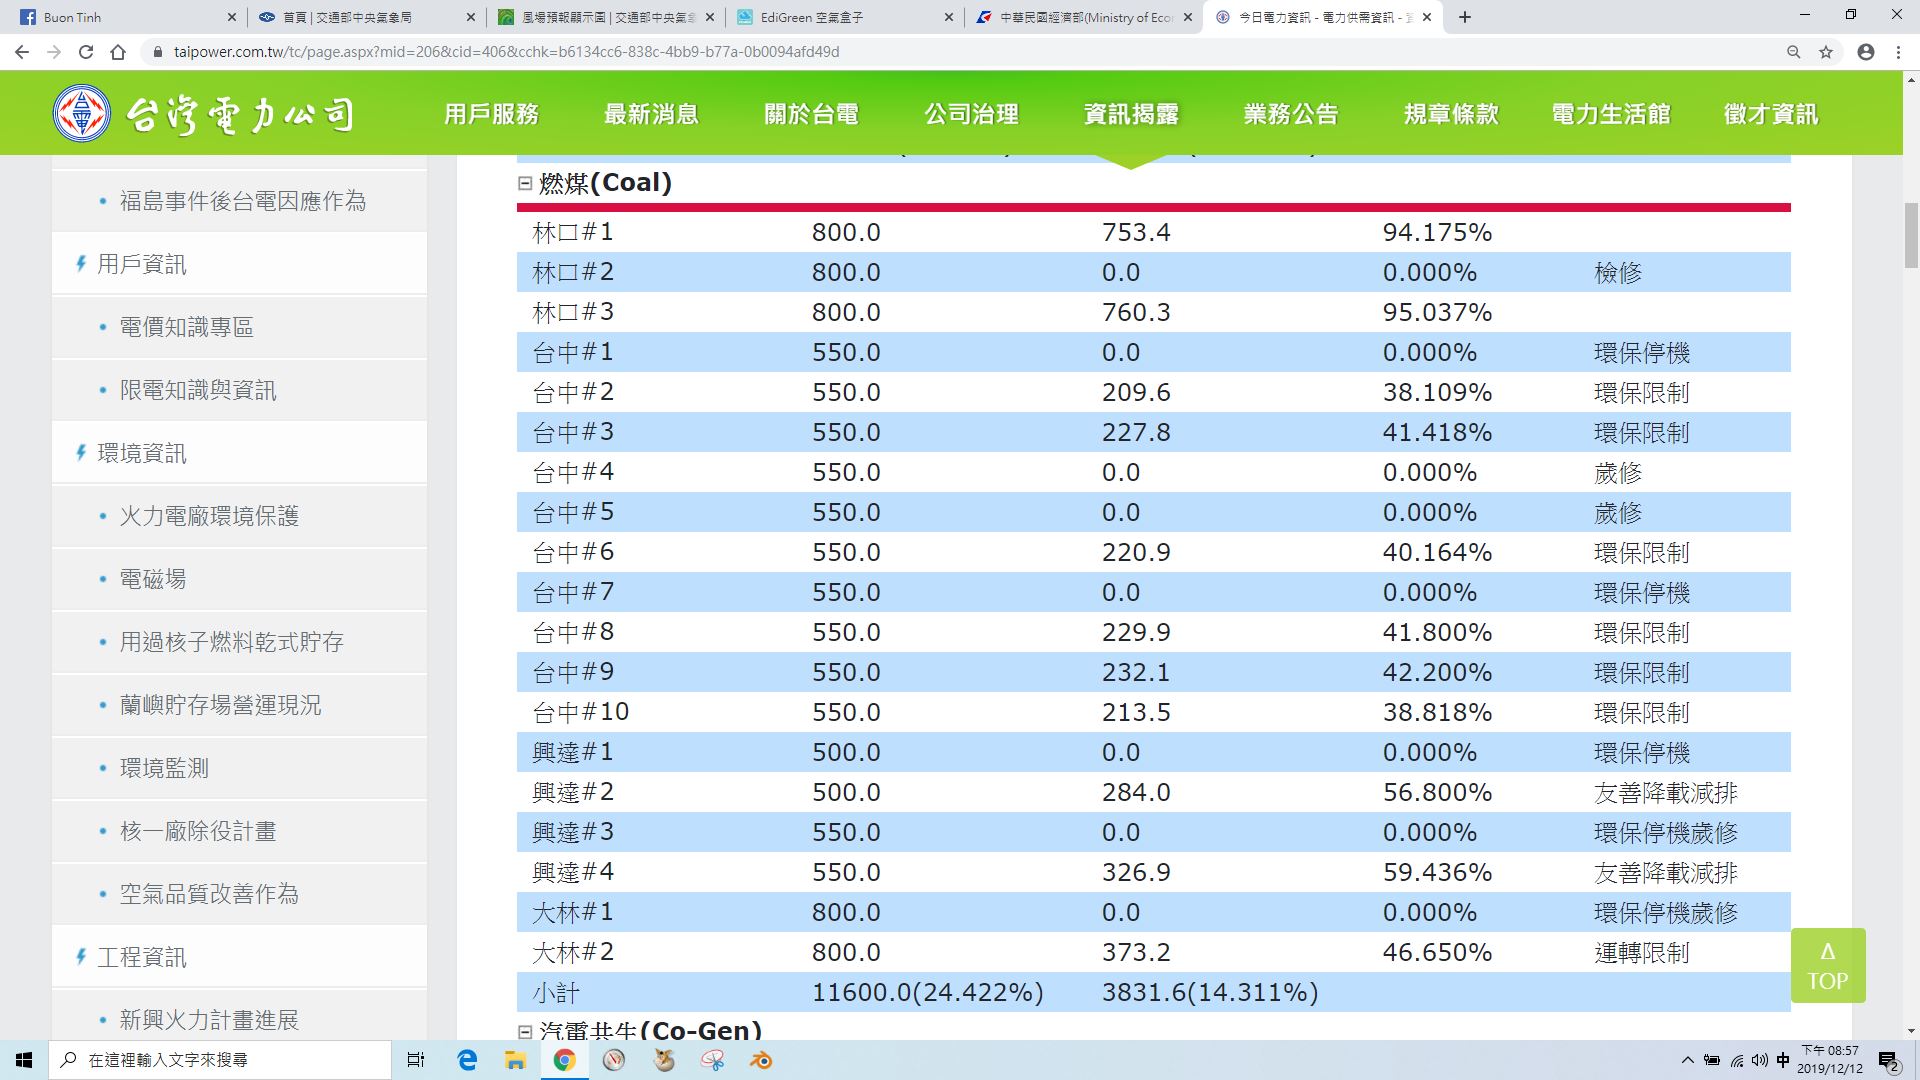Go back using browser back arrow
The width and height of the screenshot is (1920, 1080).
point(22,52)
